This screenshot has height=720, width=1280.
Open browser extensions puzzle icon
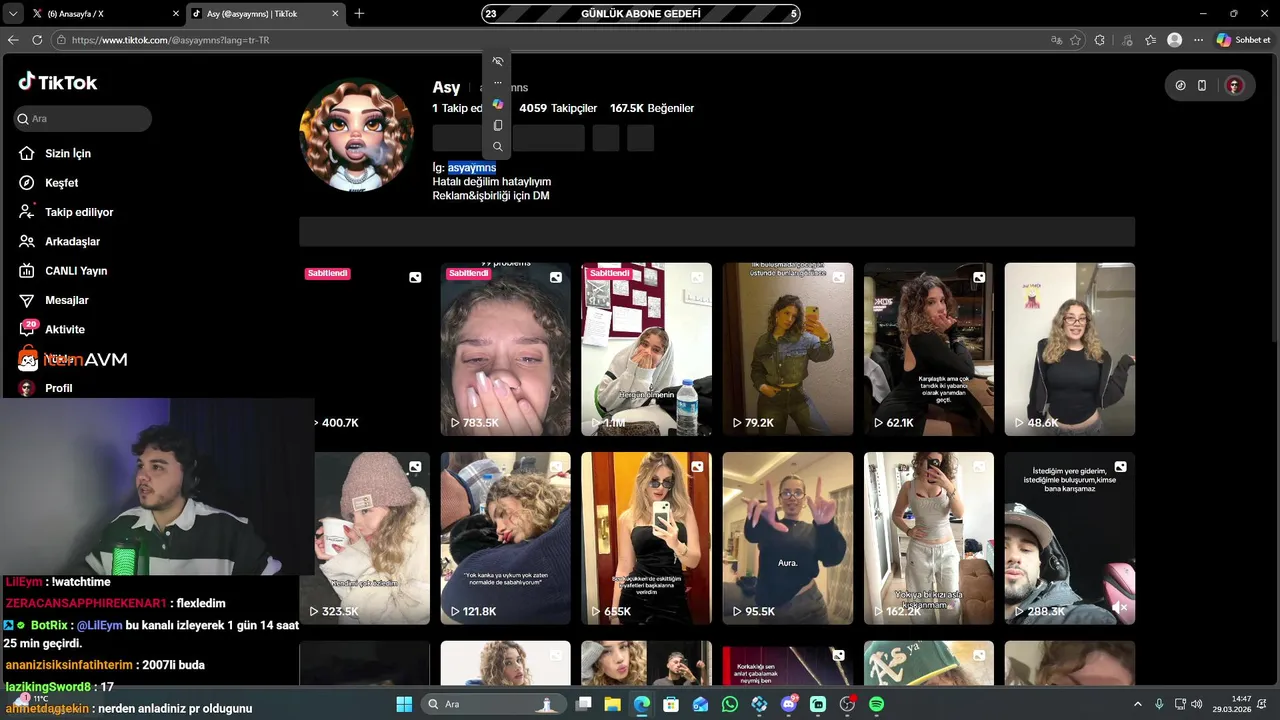coord(1100,40)
